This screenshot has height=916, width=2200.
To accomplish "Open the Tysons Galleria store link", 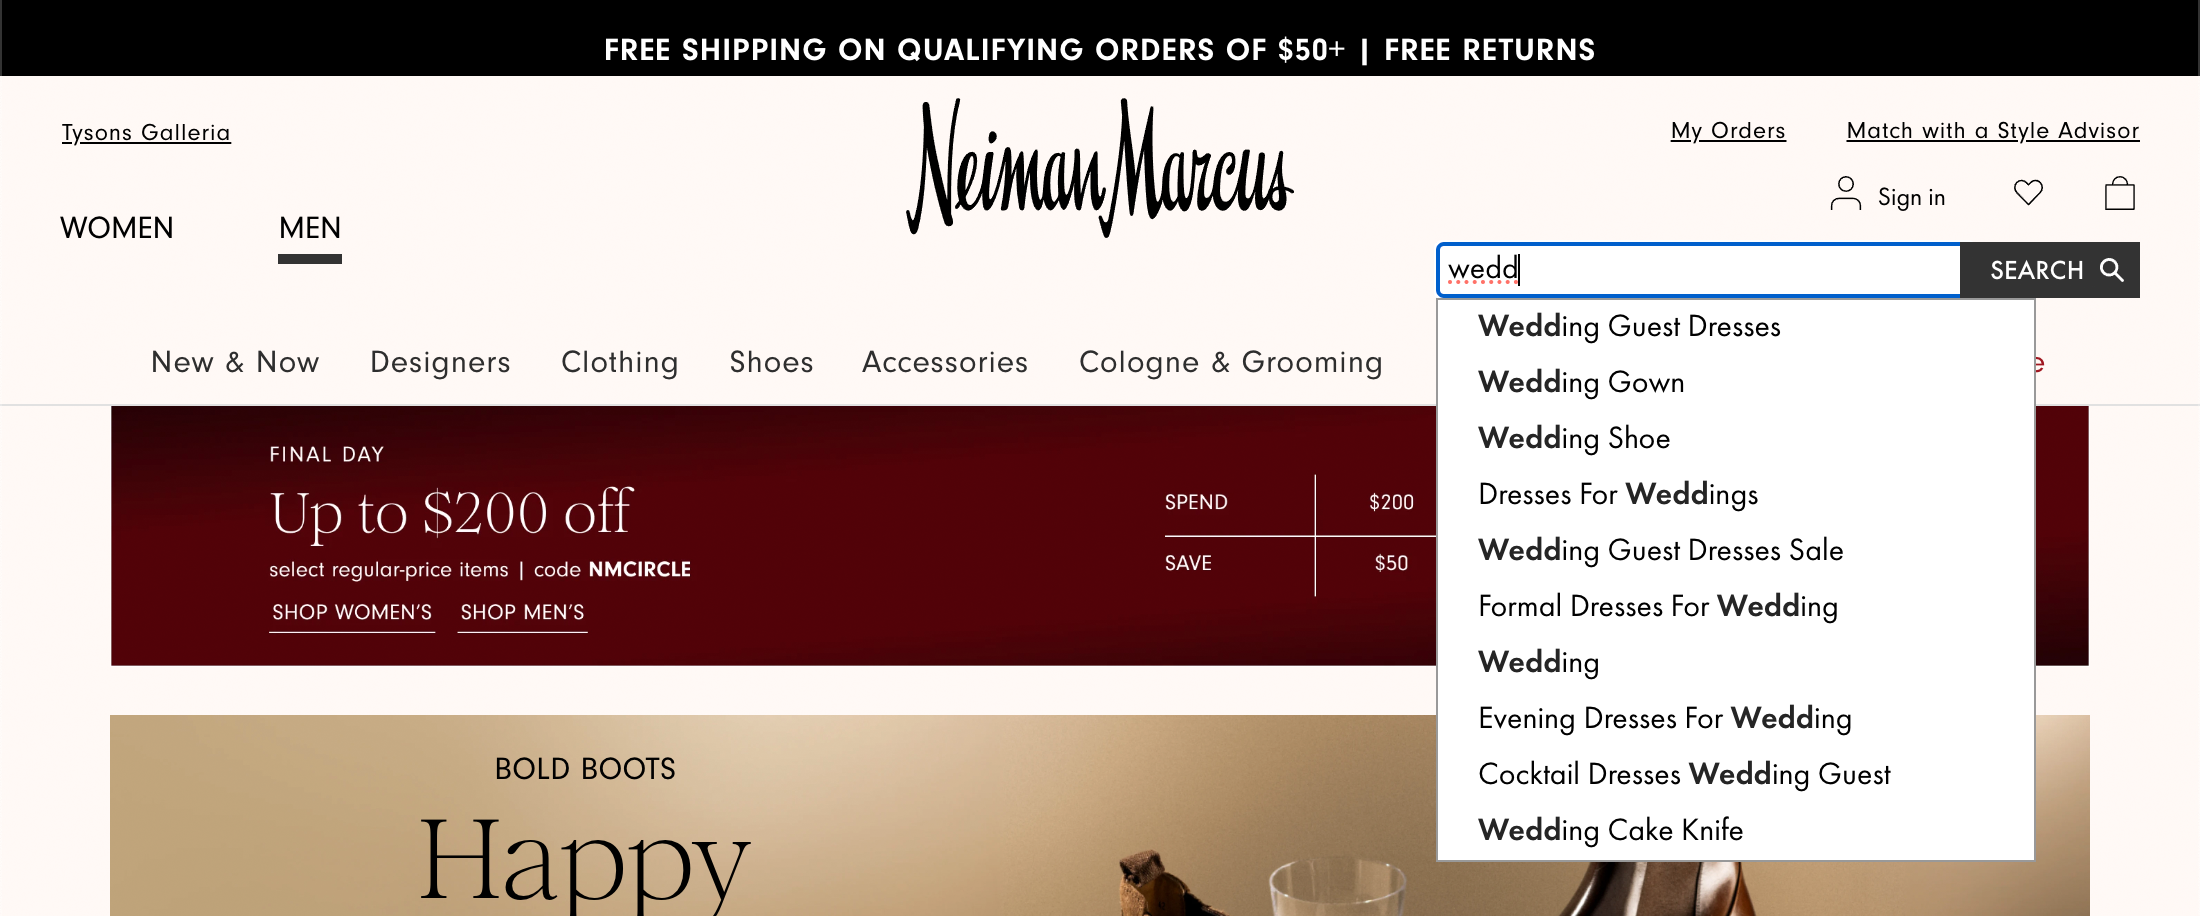I will [x=146, y=132].
